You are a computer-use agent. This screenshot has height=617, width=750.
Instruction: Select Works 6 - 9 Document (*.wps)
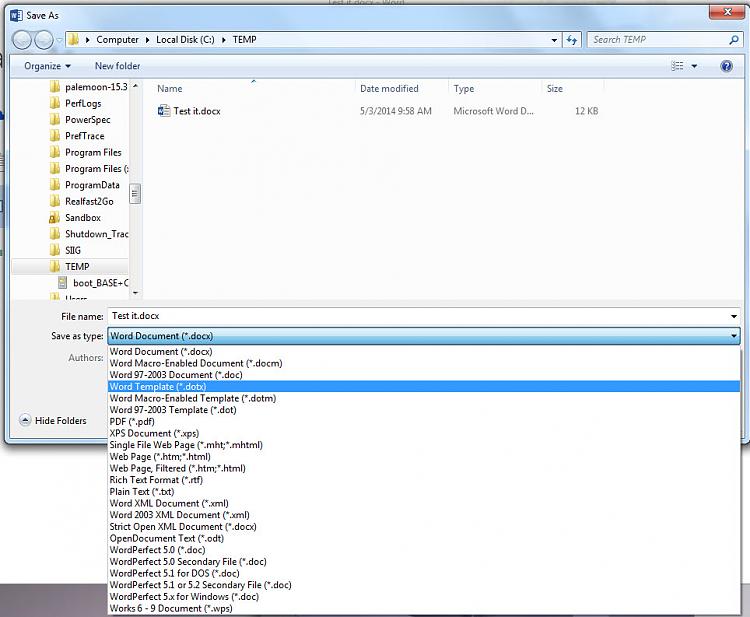tap(424, 608)
